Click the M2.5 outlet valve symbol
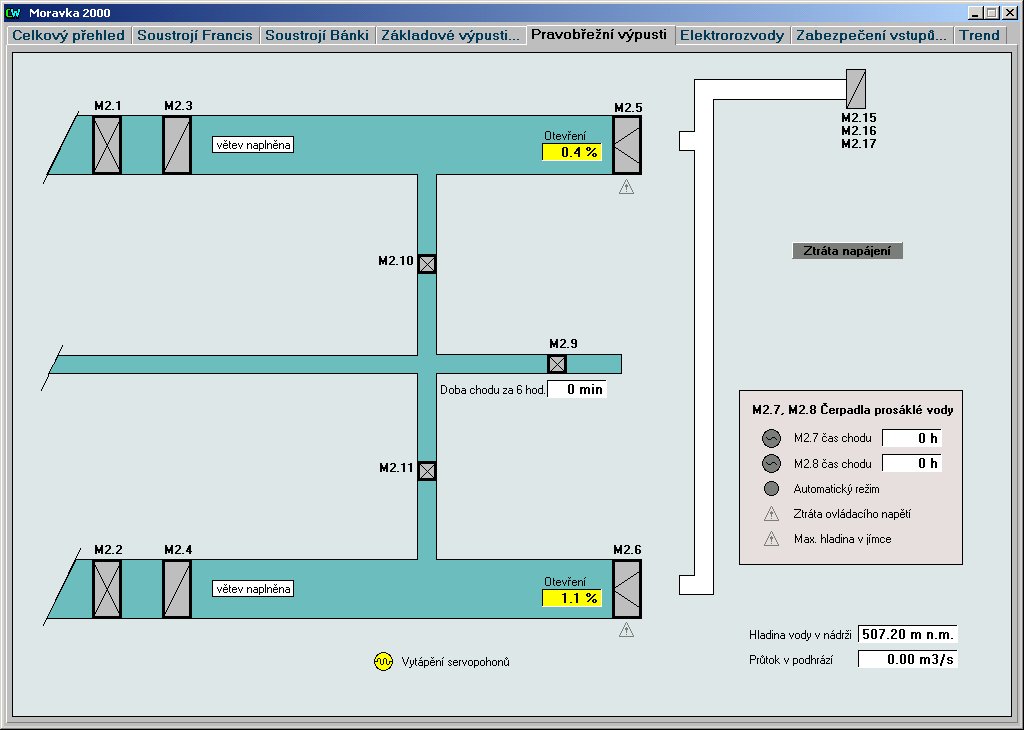Image resolution: width=1024 pixels, height=730 pixels. point(627,145)
